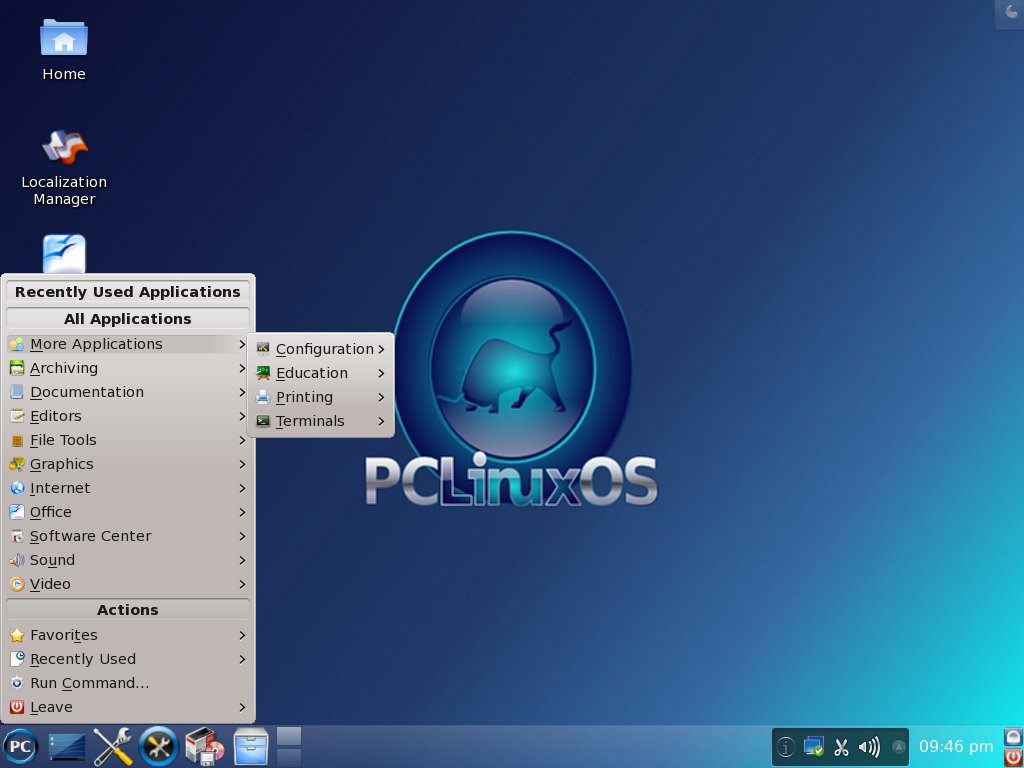This screenshot has width=1024, height=768.
Task: Switch to the upper virtual desktop in pager
Action: coord(289,736)
